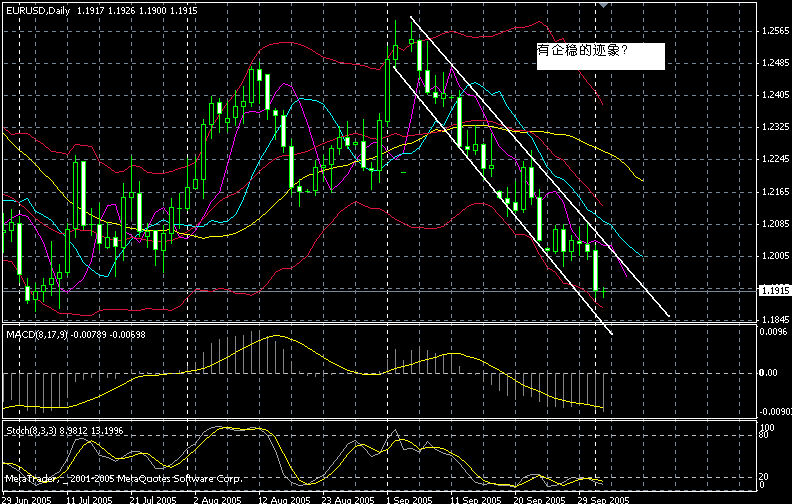
Task: Click the 2 Aug 2005 date label
Action: (x=218, y=500)
